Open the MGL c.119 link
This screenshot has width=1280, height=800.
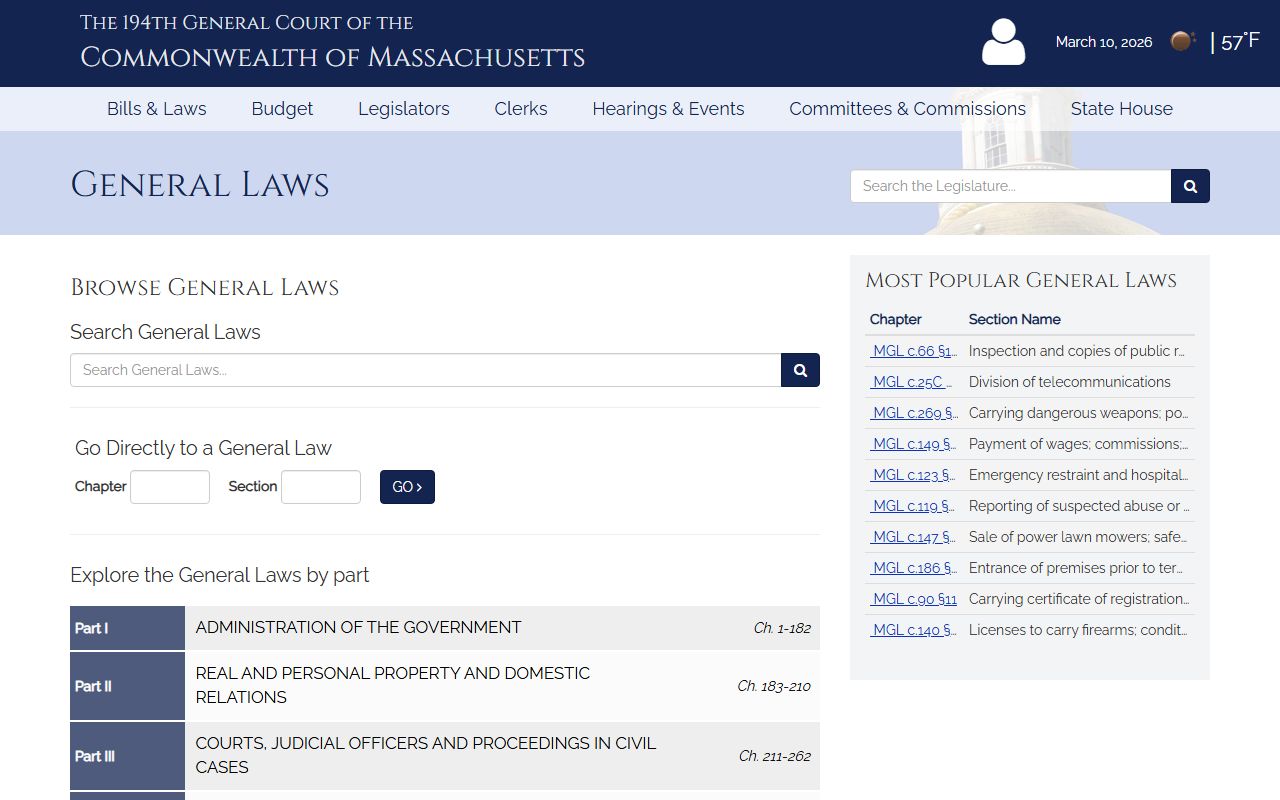(912, 506)
